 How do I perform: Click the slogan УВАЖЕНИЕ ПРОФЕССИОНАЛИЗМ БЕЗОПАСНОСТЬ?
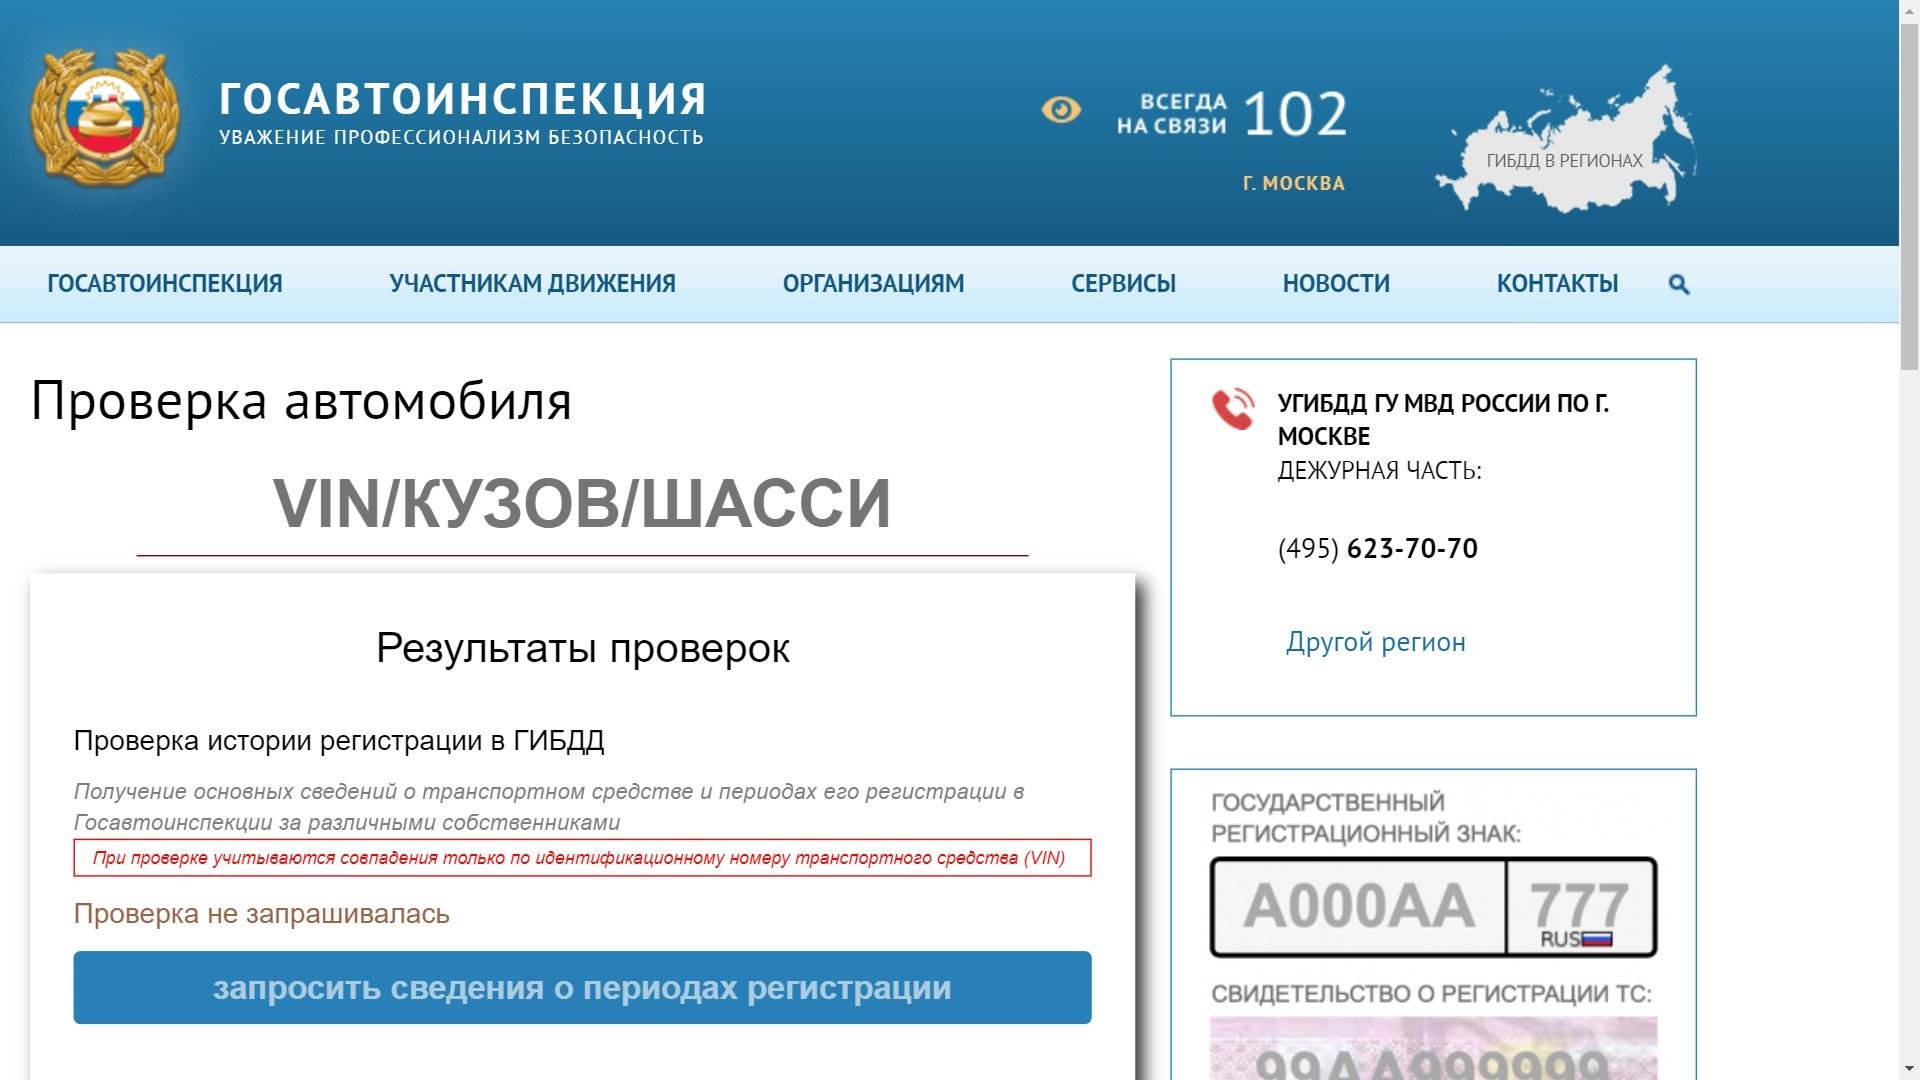[x=461, y=138]
